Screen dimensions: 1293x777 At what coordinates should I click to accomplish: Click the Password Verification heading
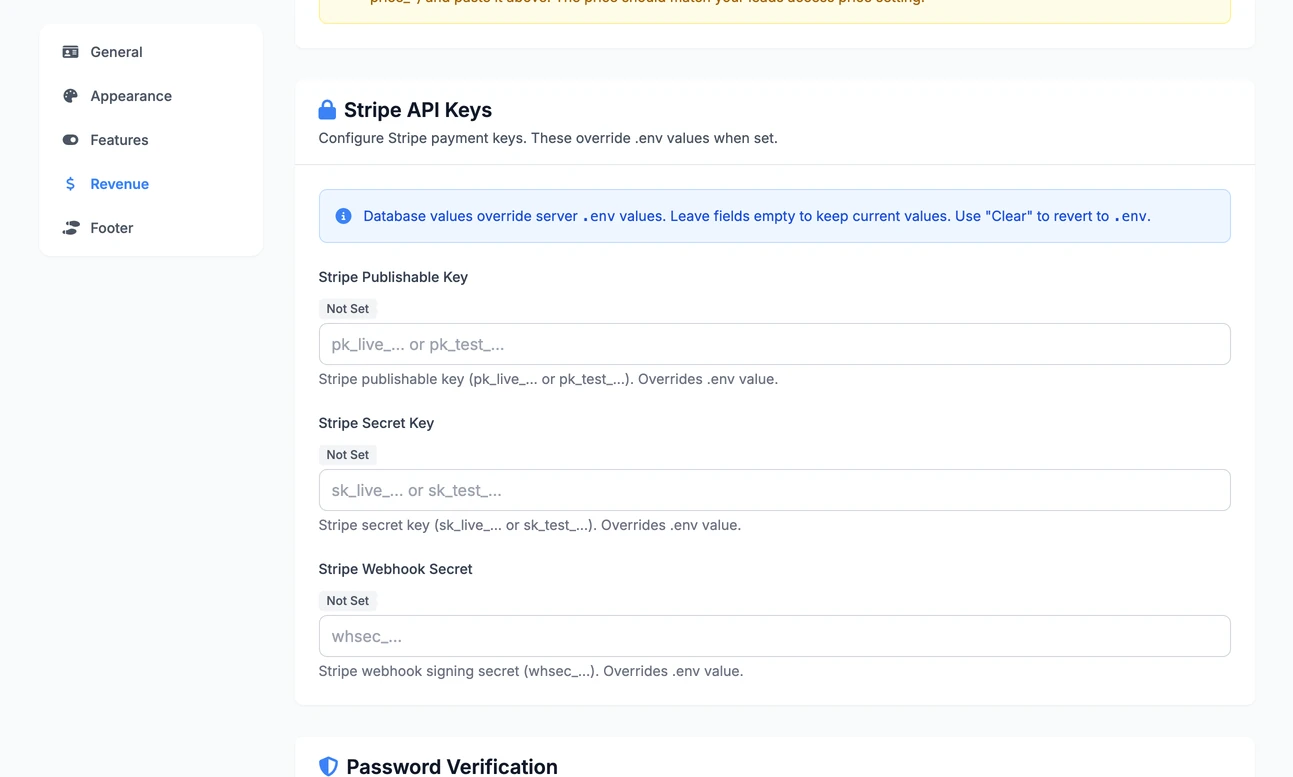click(x=452, y=767)
